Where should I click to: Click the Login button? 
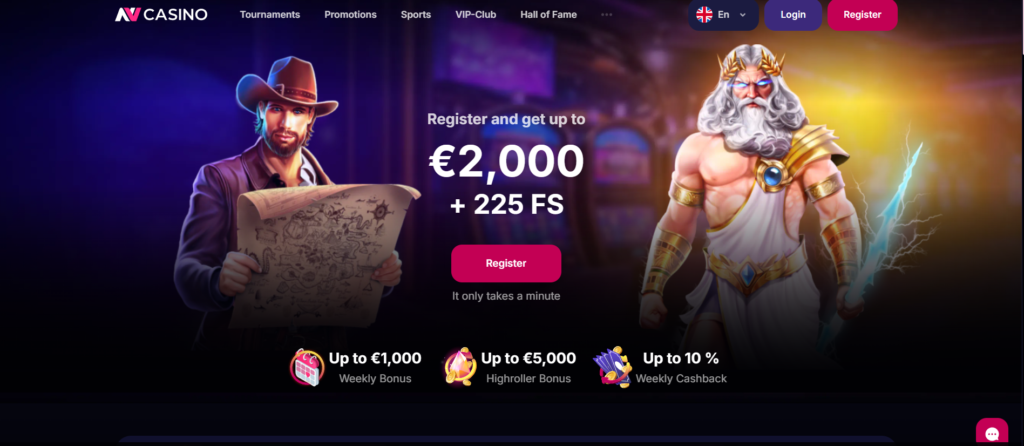tap(793, 14)
